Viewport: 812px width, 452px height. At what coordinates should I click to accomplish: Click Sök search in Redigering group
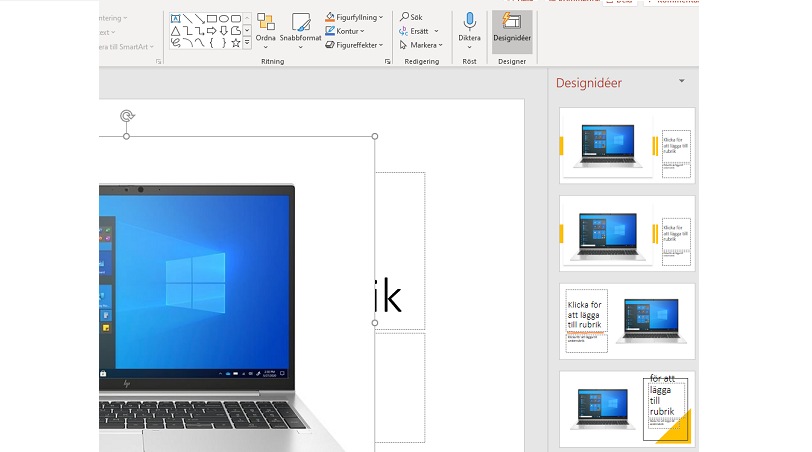click(x=410, y=17)
